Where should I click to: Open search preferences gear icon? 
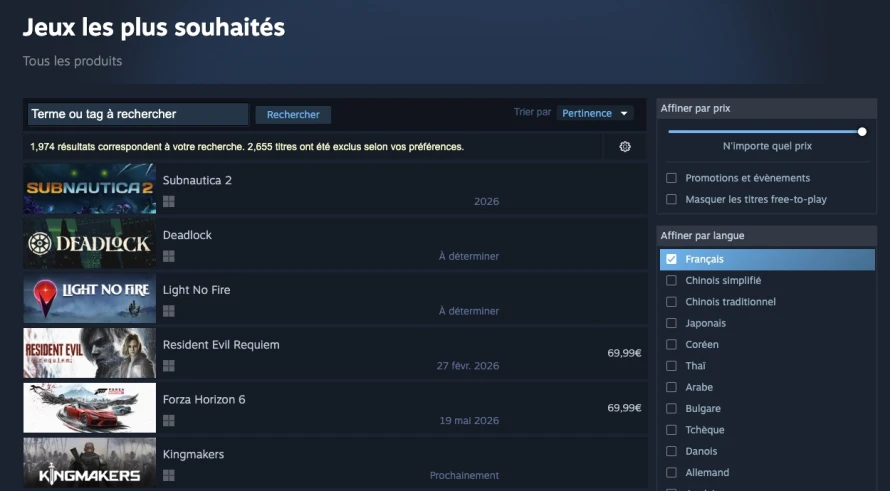pyautogui.click(x=625, y=146)
